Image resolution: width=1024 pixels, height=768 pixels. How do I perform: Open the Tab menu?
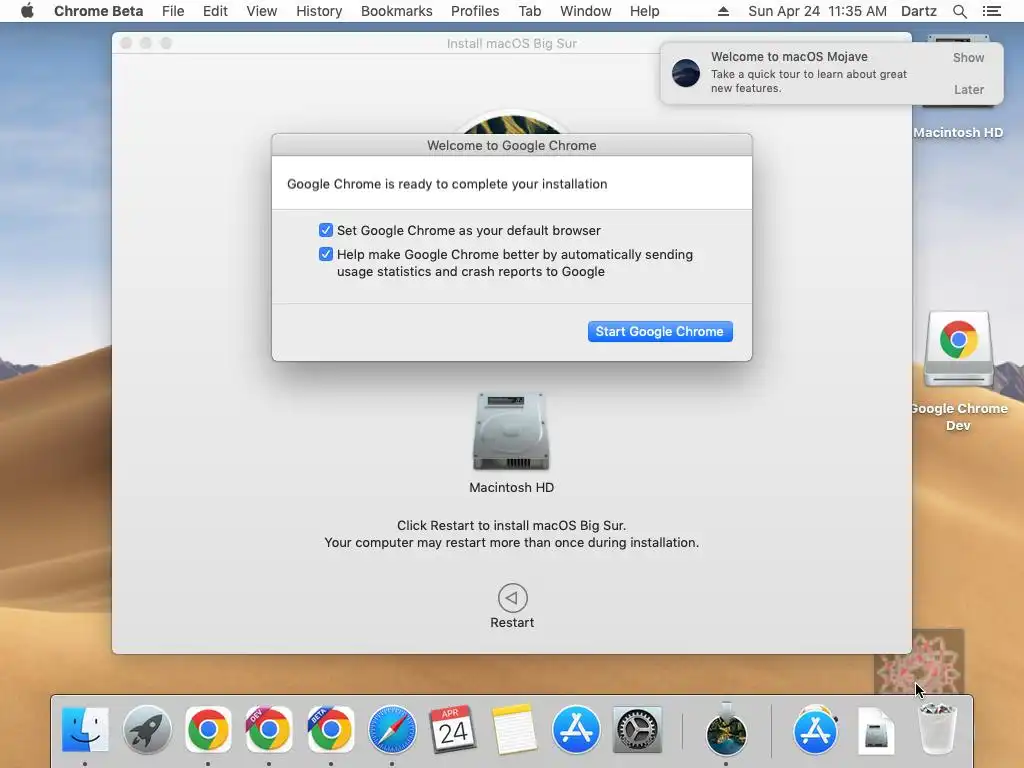[x=530, y=11]
